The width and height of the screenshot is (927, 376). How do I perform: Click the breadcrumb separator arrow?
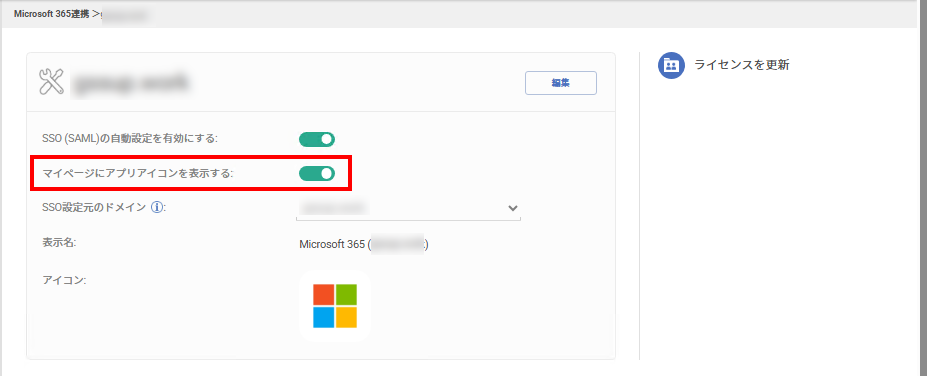(x=95, y=14)
